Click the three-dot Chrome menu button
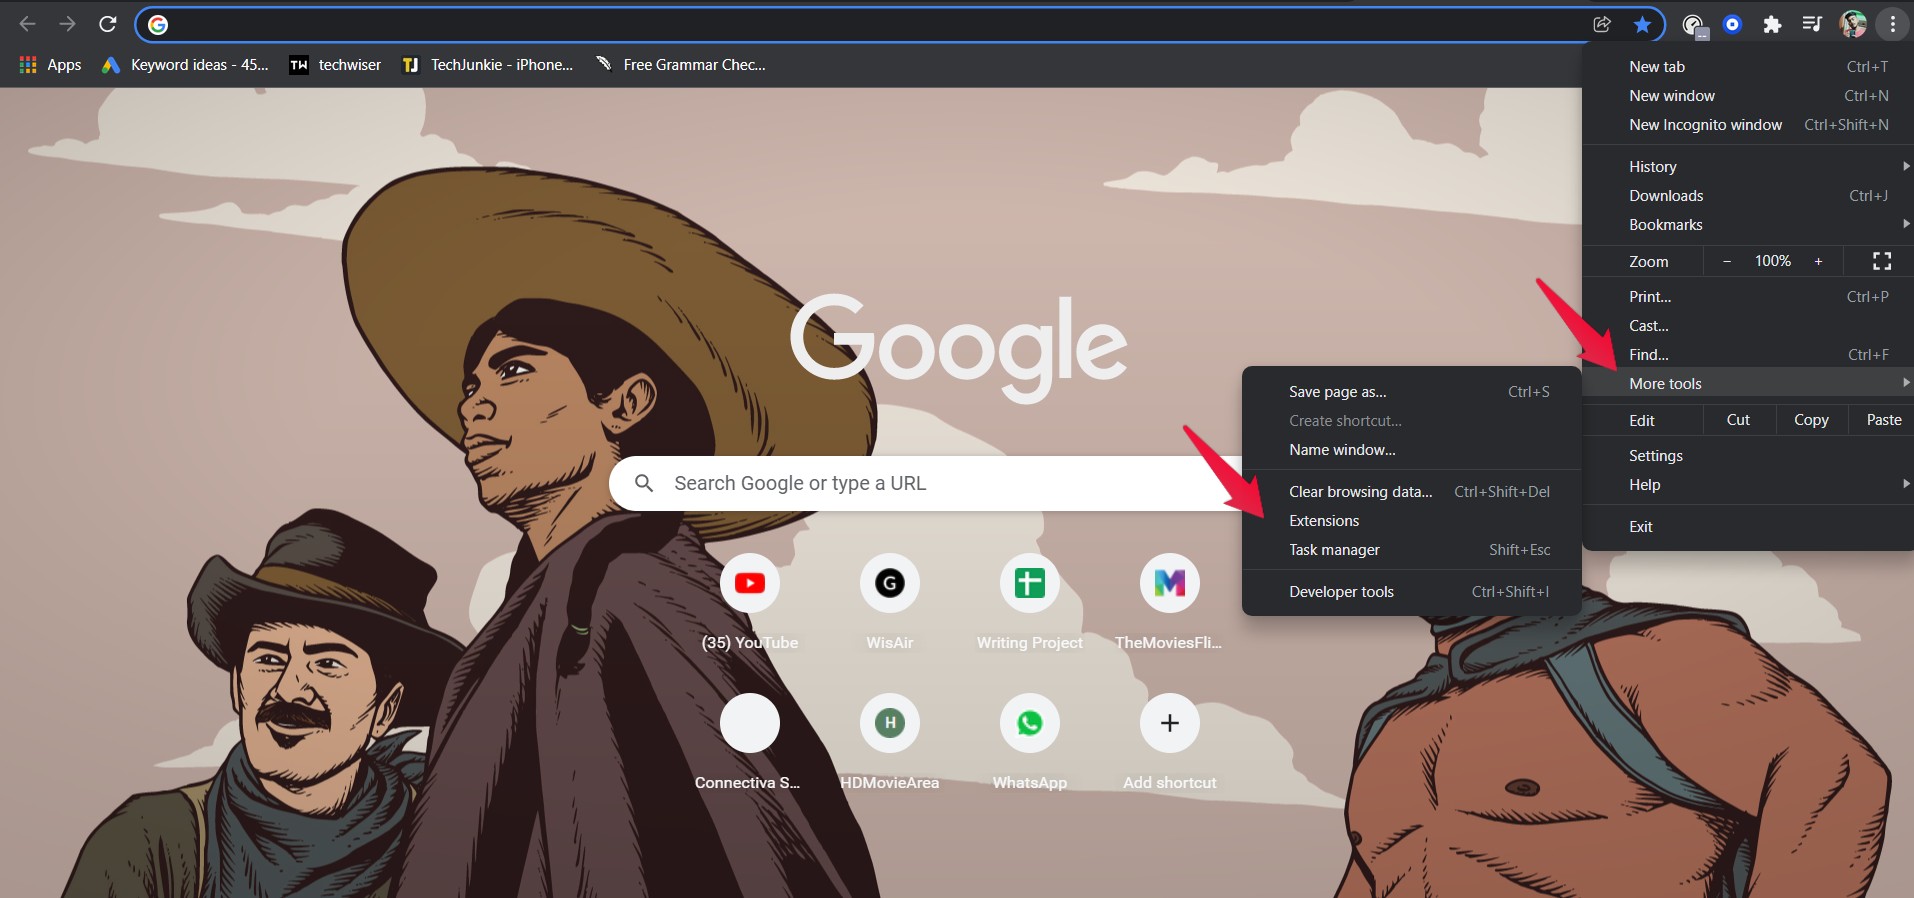This screenshot has height=898, width=1914. tap(1893, 25)
